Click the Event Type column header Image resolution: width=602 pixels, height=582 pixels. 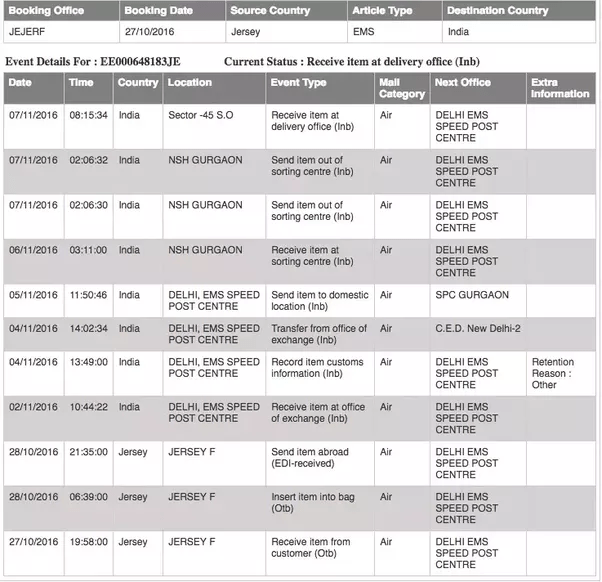pos(320,88)
